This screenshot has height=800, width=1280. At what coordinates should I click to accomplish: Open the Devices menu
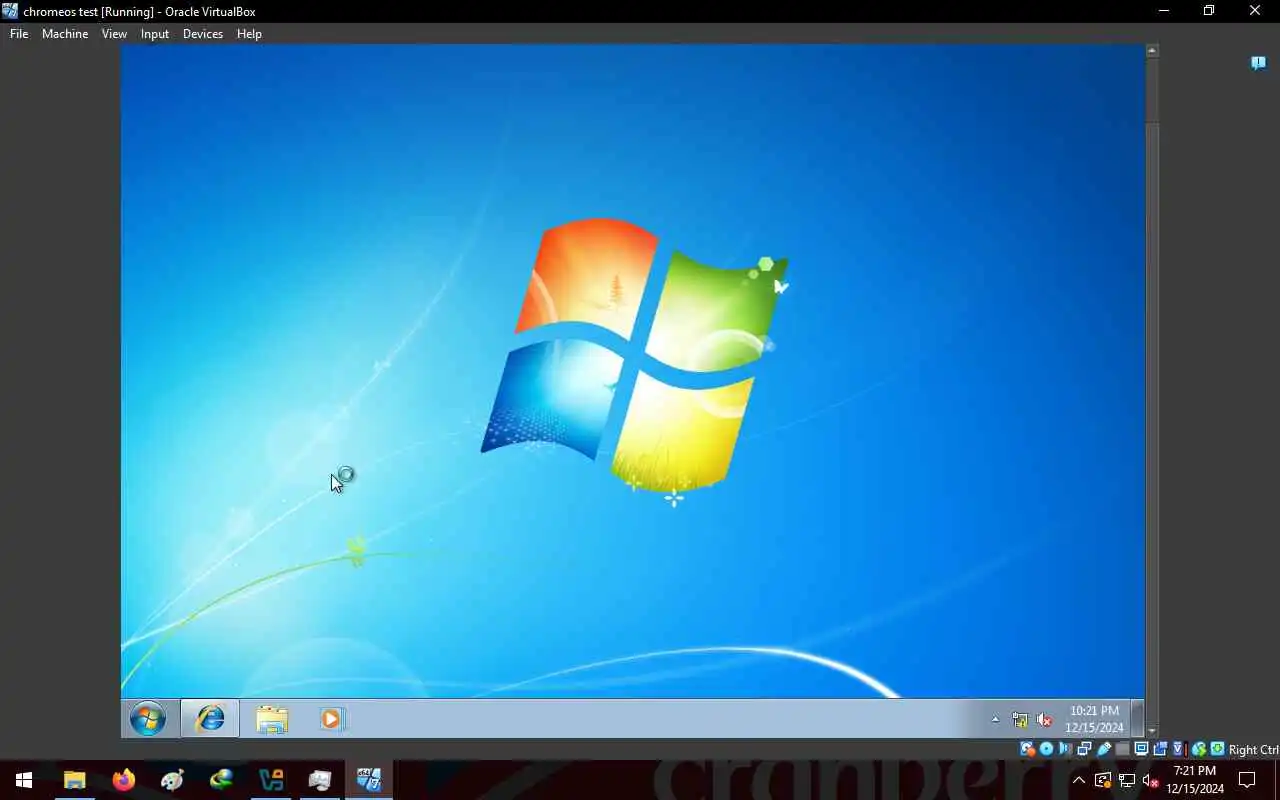coord(203,33)
